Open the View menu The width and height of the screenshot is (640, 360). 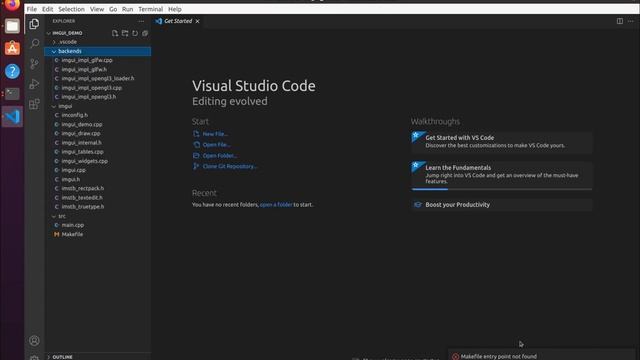point(97,9)
